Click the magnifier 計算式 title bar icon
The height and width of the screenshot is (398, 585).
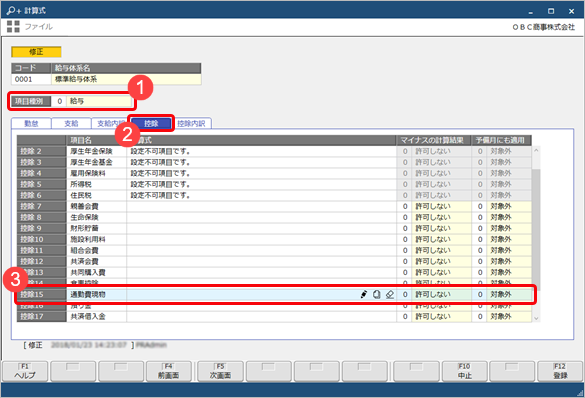14,10
